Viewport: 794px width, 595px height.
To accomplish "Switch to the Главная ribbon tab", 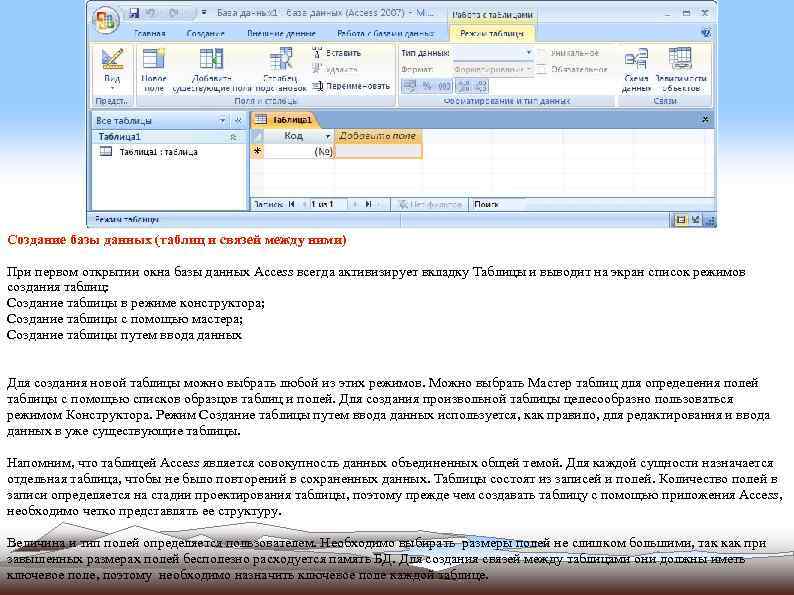I will [149, 34].
